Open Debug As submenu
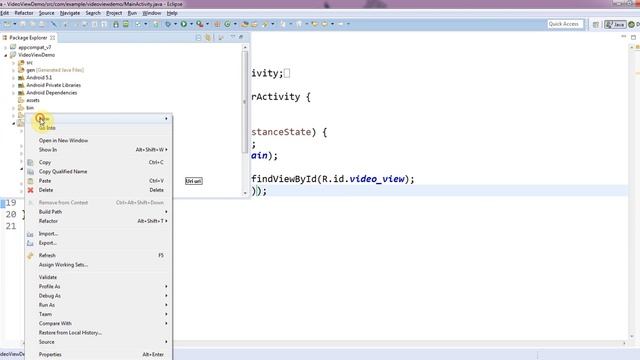 (x=98, y=296)
